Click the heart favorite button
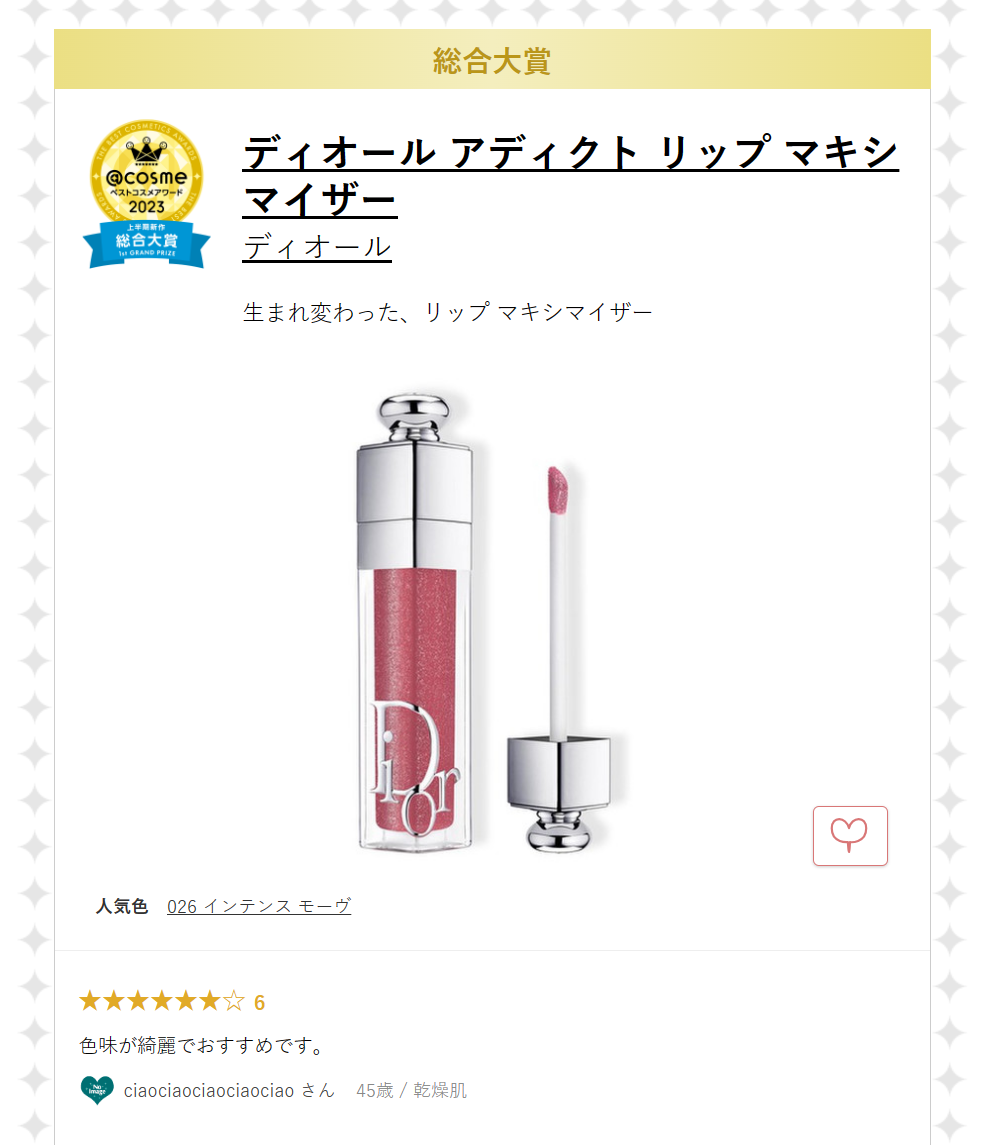The width and height of the screenshot is (981, 1145). [x=850, y=836]
